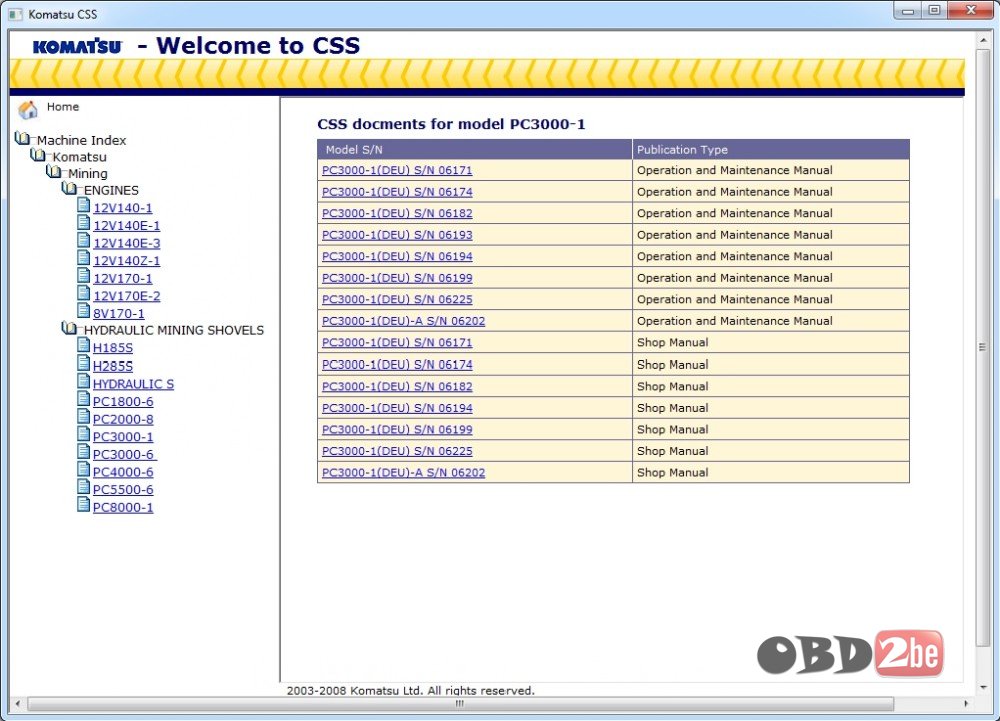The height and width of the screenshot is (721, 1000).
Task: Click the document icon beside HYDRAULIC S
Action: (84, 381)
